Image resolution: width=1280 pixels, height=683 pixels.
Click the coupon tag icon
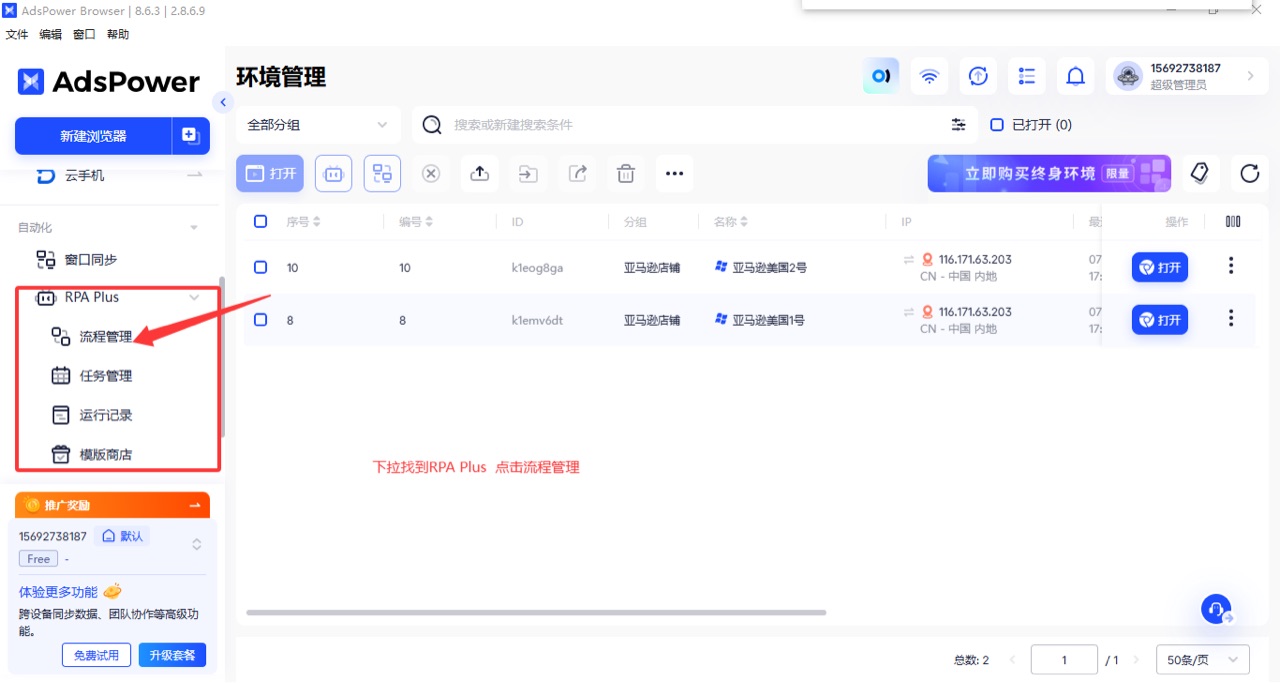(1200, 173)
